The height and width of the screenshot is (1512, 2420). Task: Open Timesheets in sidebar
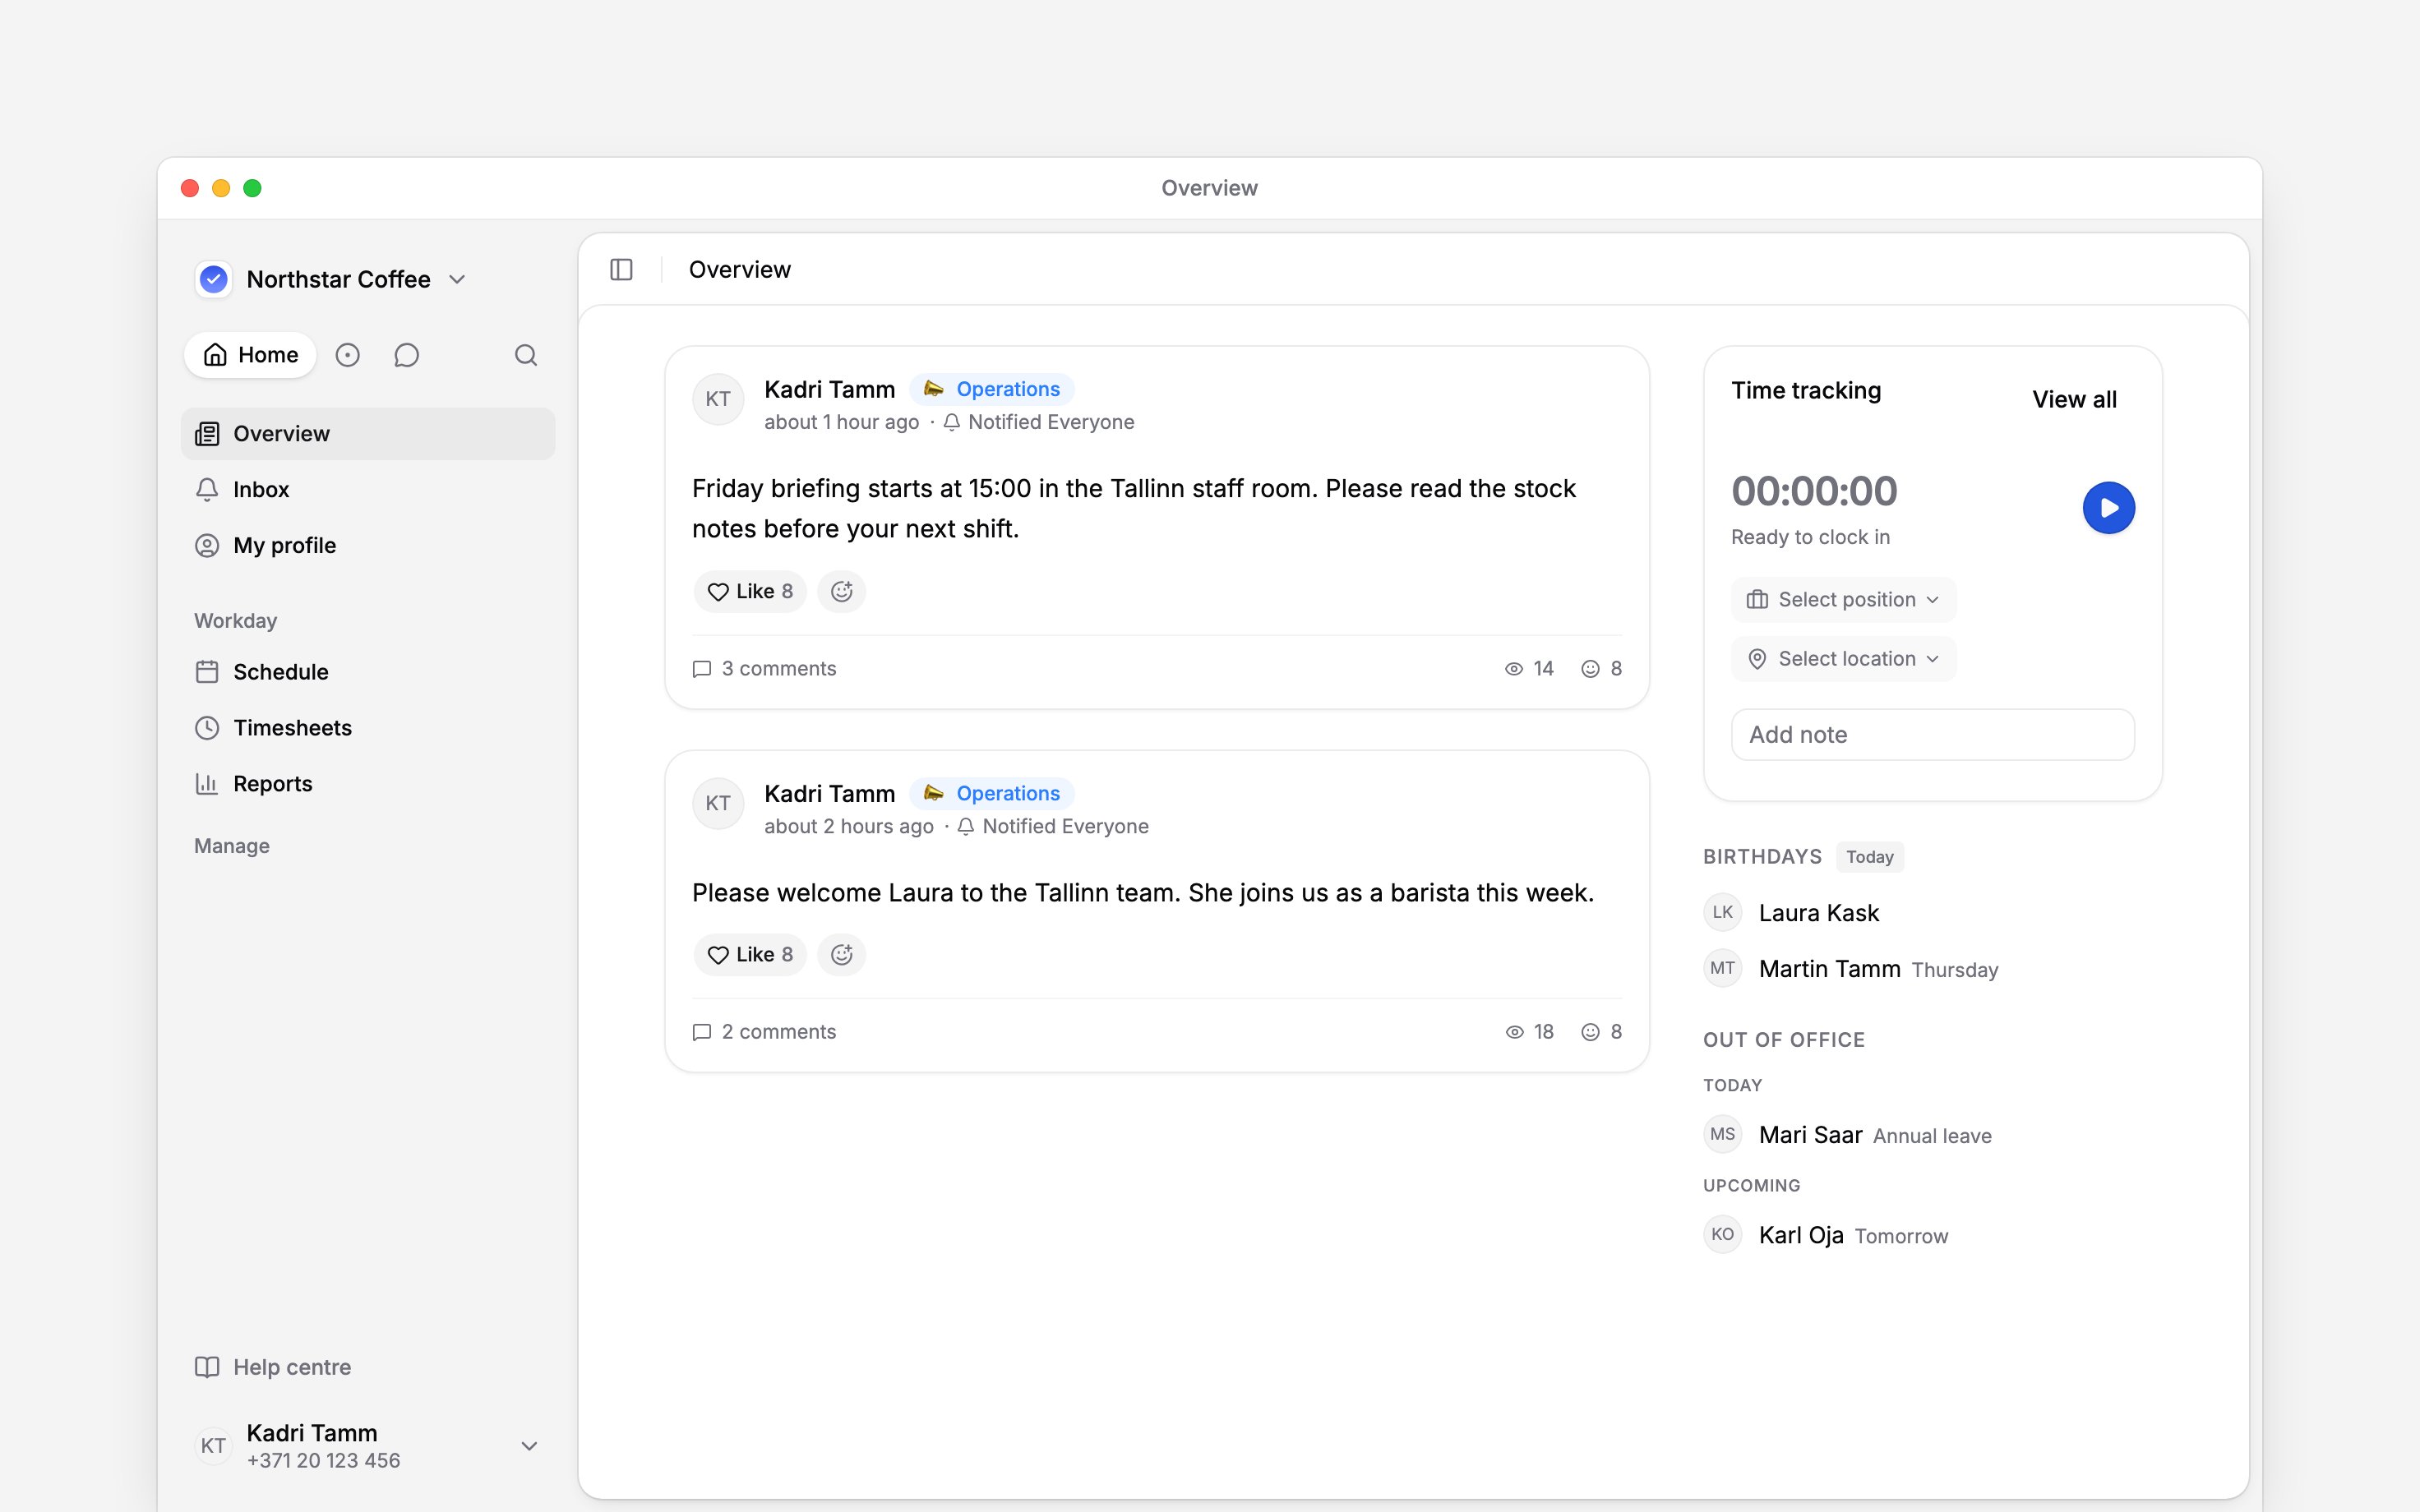pos(368,728)
